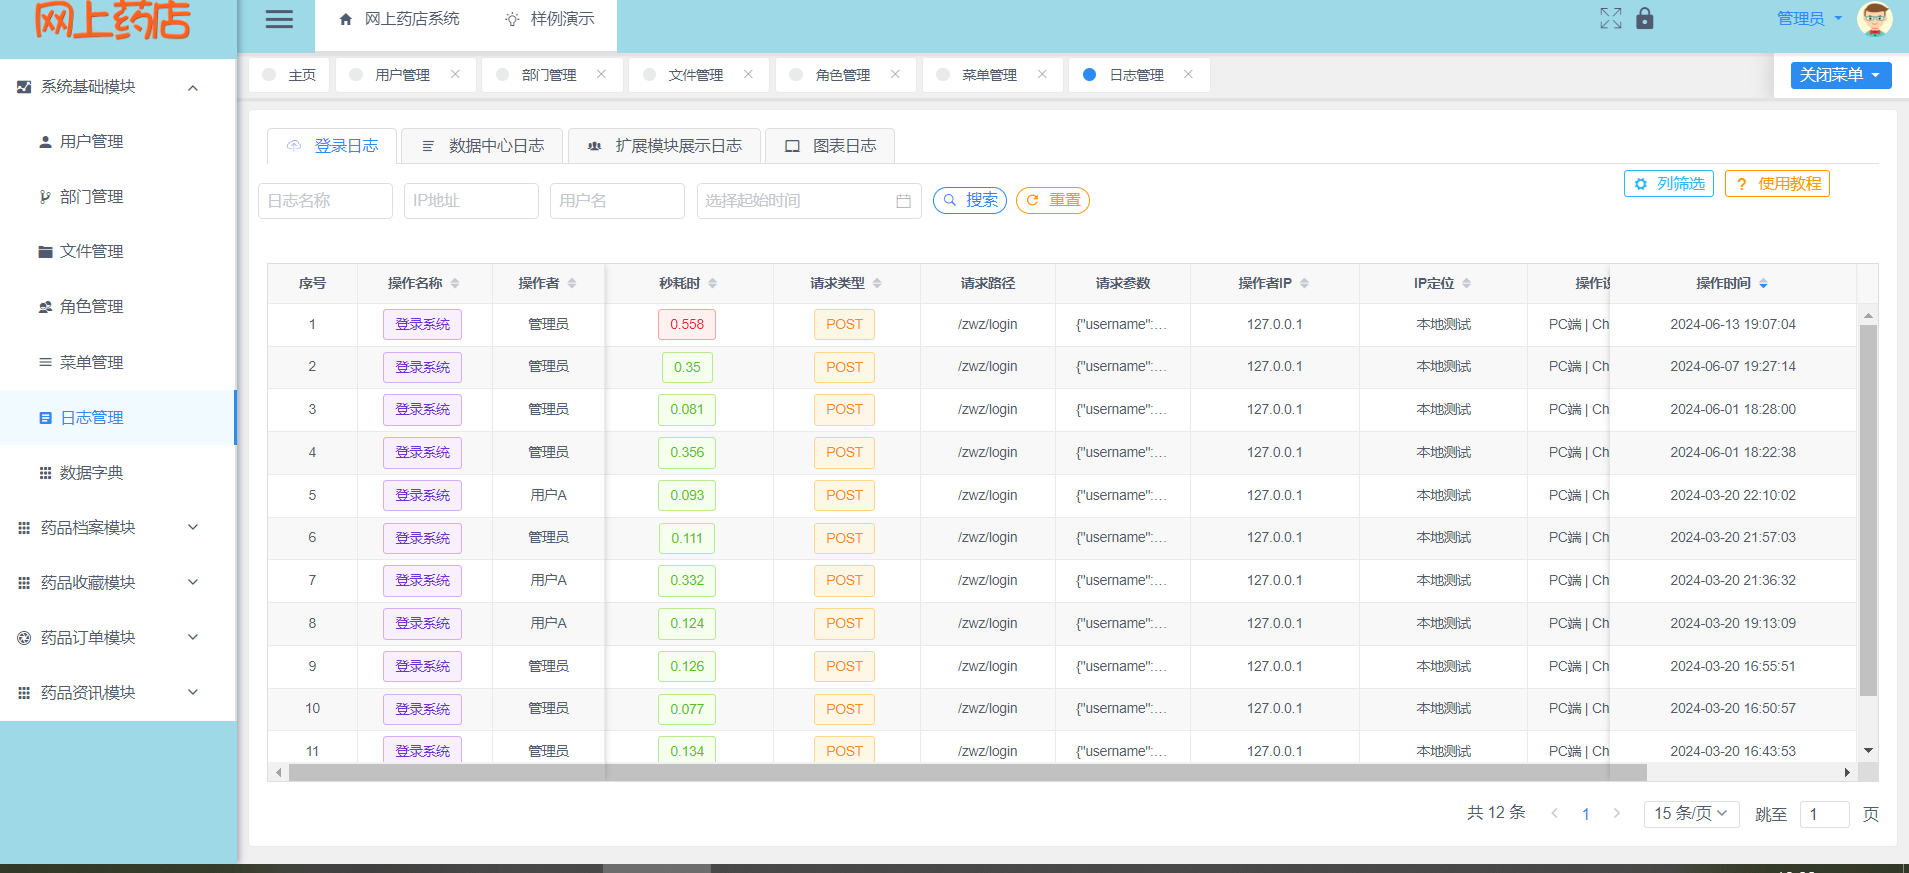Close the 角色管理 tab
1909x873 pixels.
click(895, 74)
